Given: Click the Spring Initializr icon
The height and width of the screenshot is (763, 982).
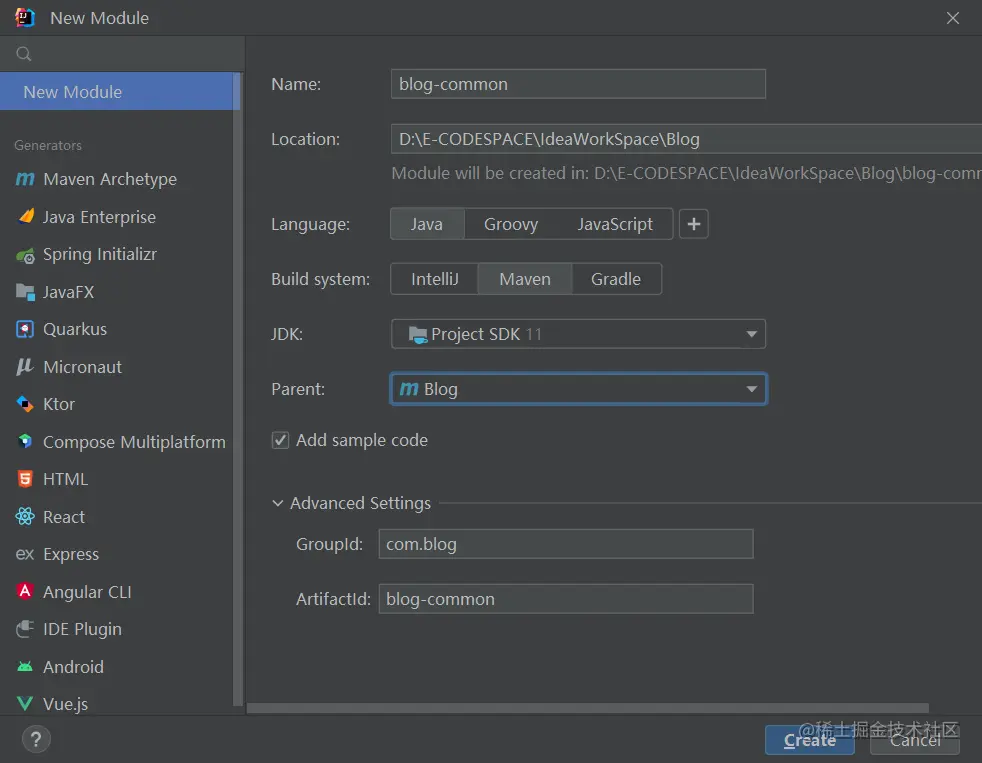Looking at the screenshot, I should click(x=25, y=255).
